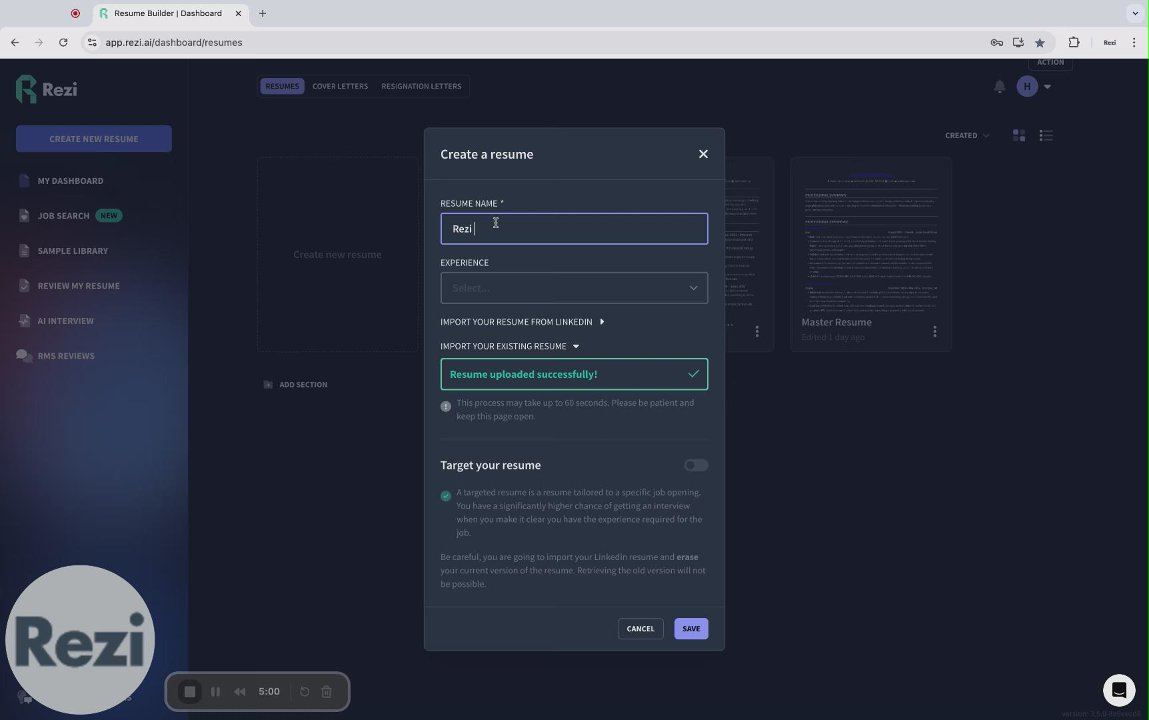Click the AI Interview sidebar icon
Image resolution: width=1149 pixels, height=720 pixels.
pos(24,321)
